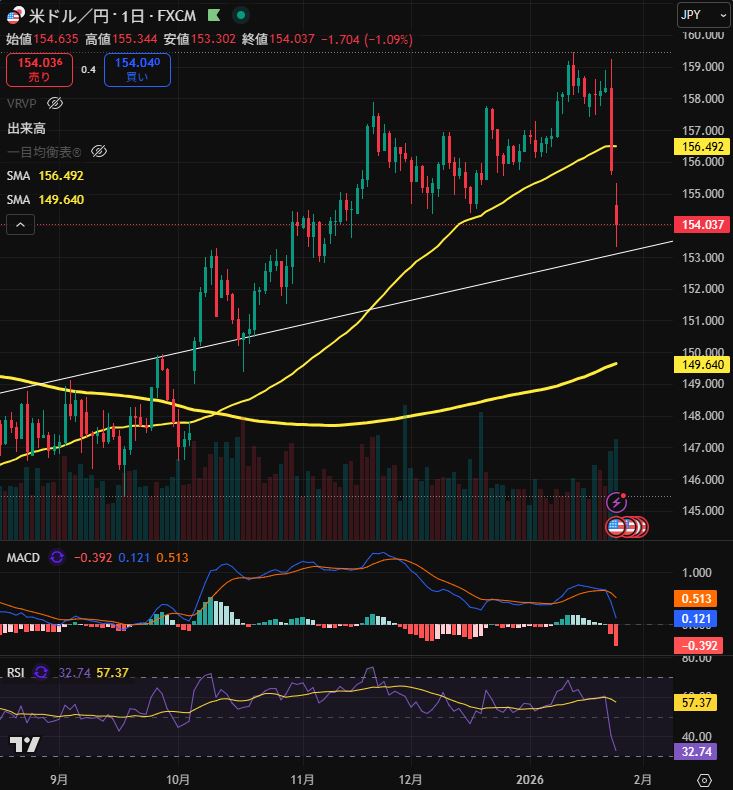This screenshot has height=790, width=733.
Task: Toggle VRVP indicator visibility eye
Action: click(56, 103)
